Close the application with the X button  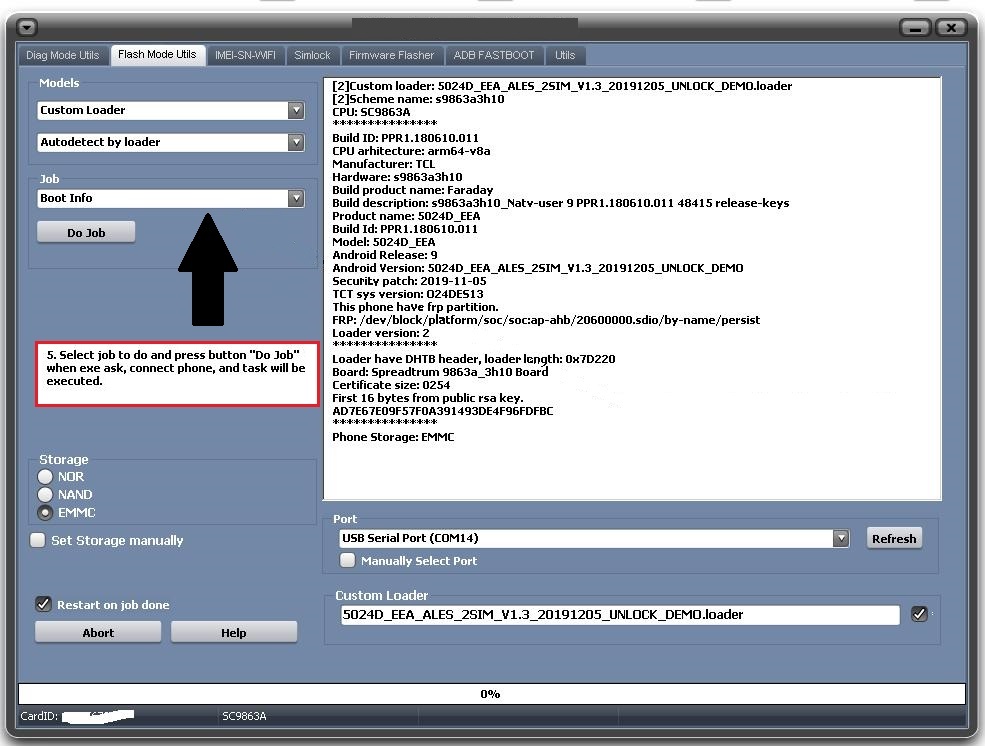(x=951, y=27)
